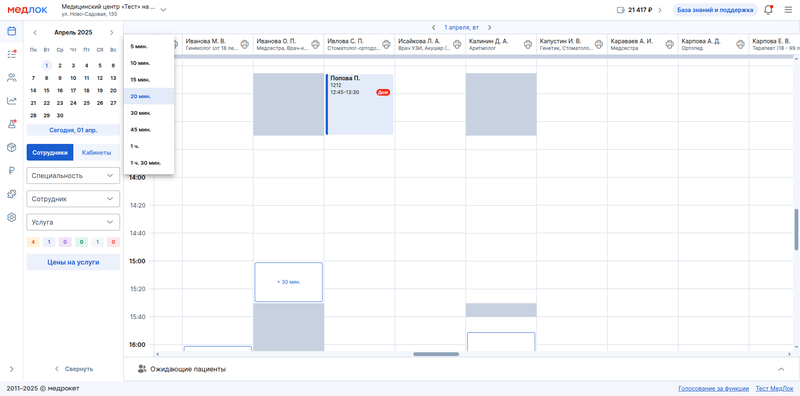Open База знаний и поддержка

pyautogui.click(x=715, y=10)
